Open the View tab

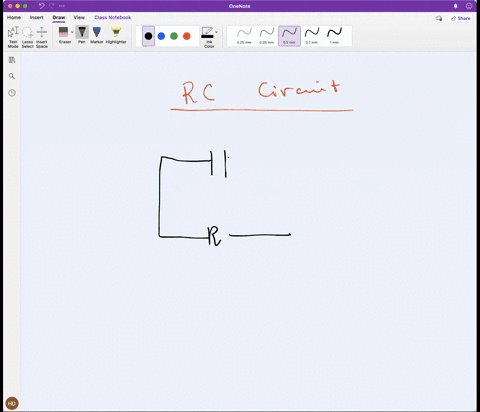(79, 18)
